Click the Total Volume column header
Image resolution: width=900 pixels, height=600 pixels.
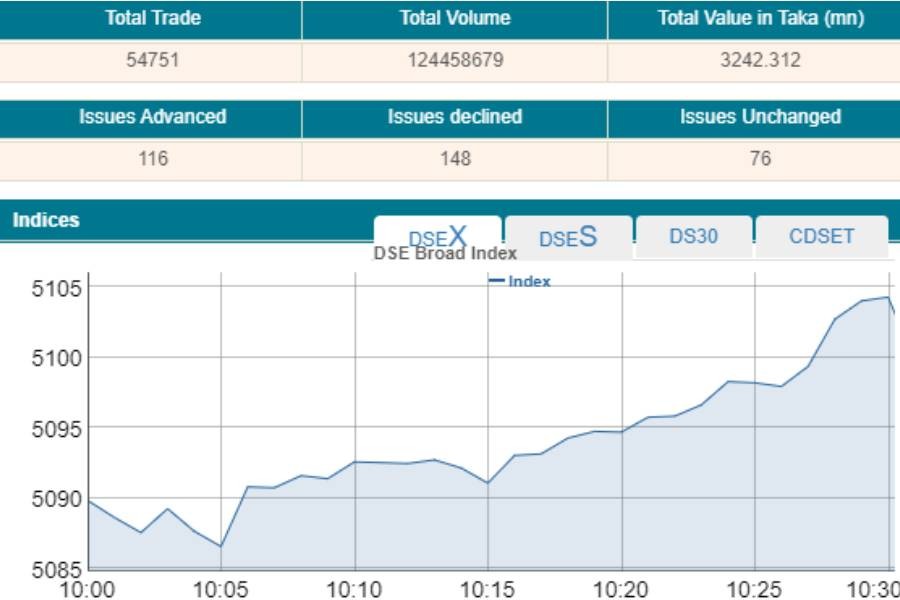455,18
